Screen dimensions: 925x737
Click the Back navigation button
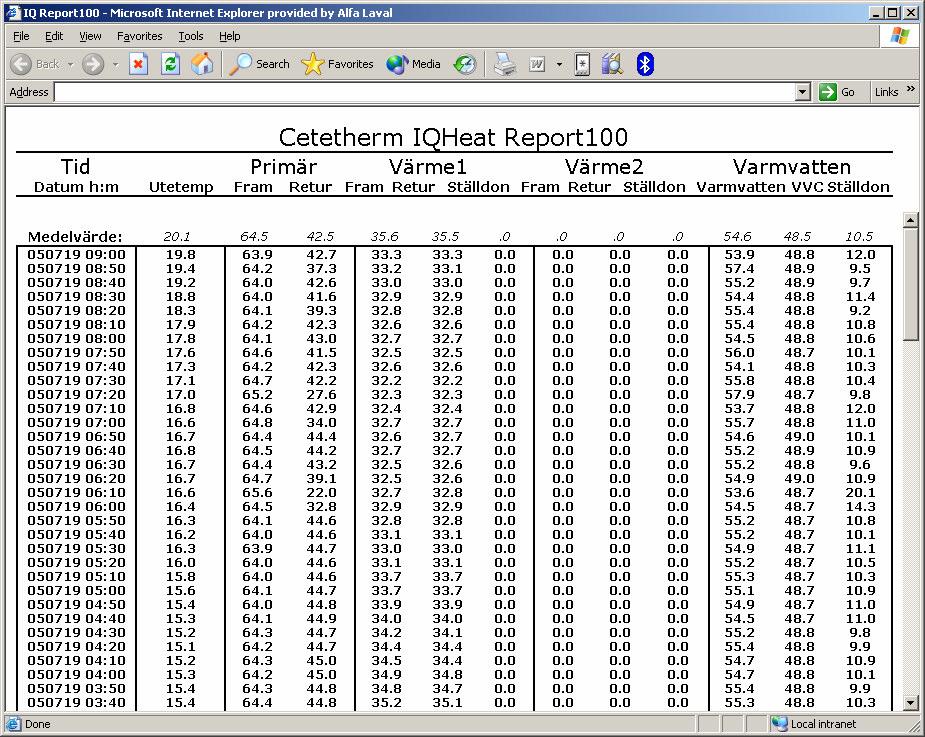click(x=35, y=64)
